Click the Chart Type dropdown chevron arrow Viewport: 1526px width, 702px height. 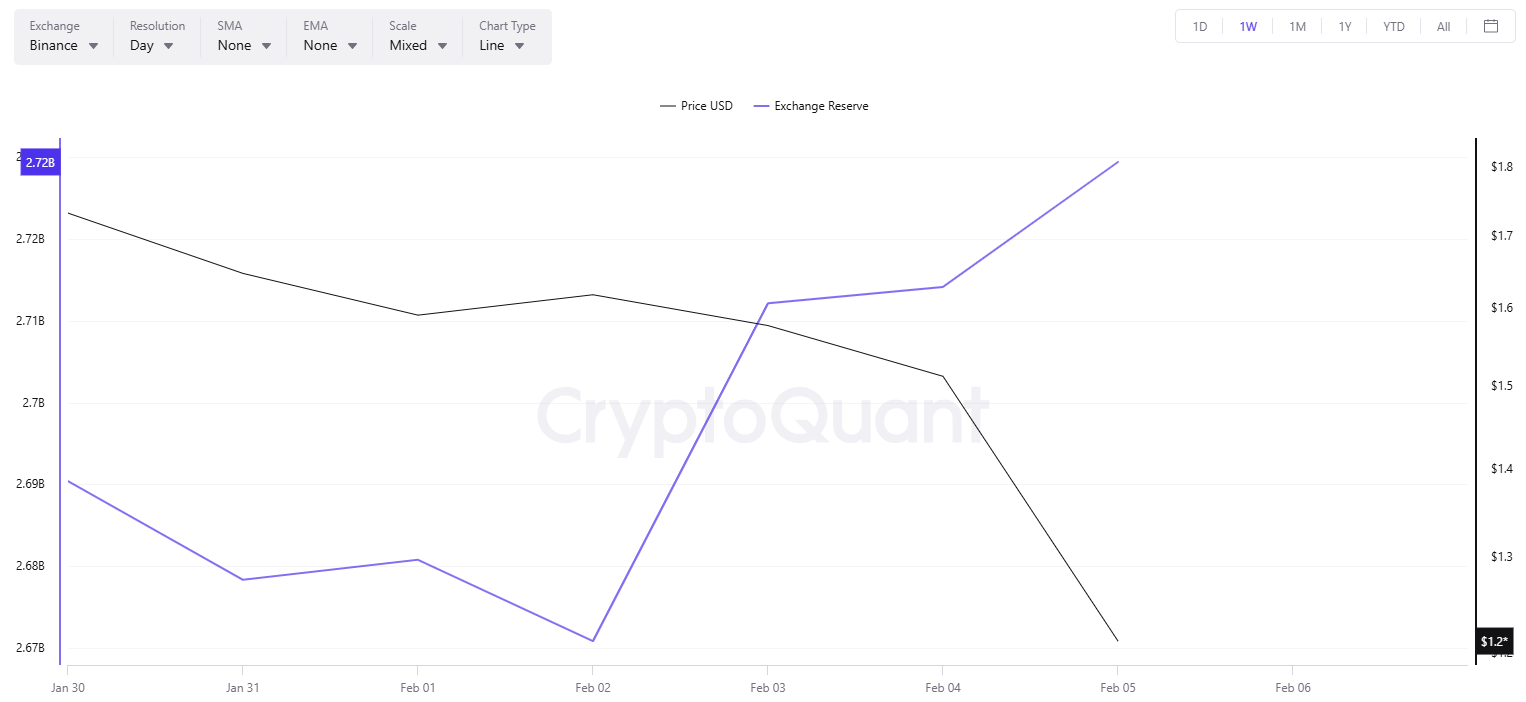tap(519, 45)
